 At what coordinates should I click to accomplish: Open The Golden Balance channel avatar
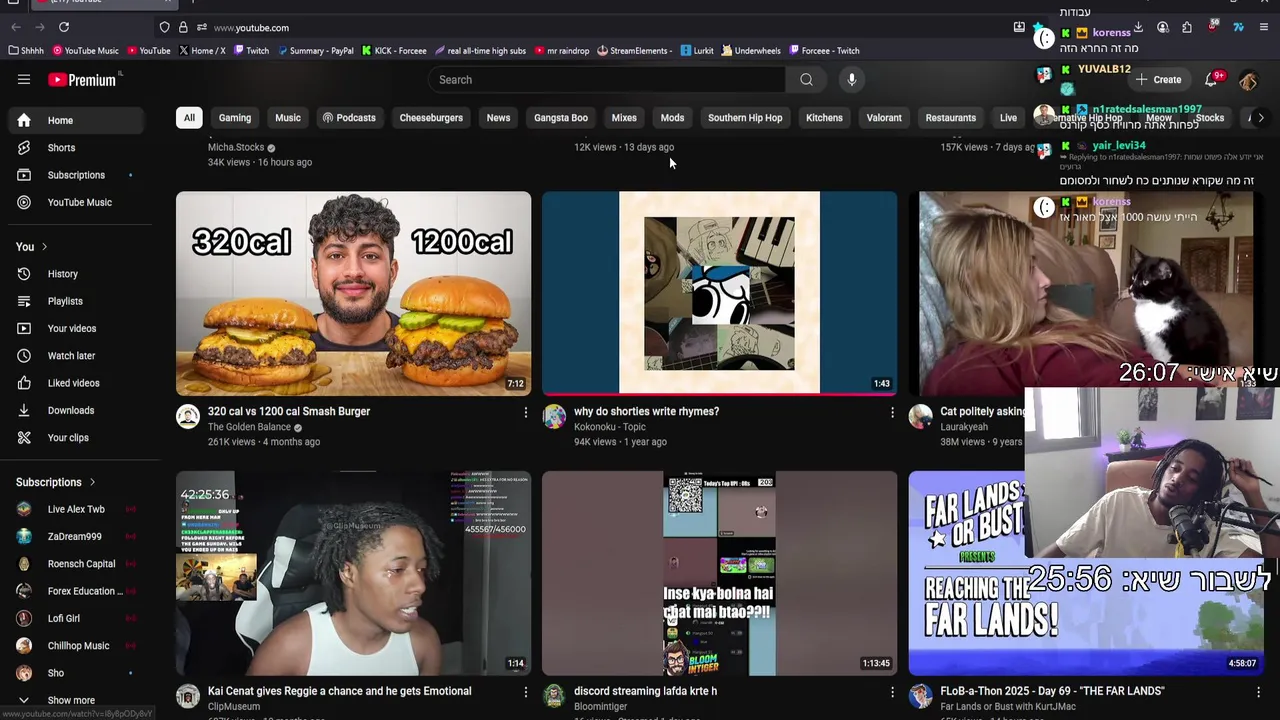point(188,416)
